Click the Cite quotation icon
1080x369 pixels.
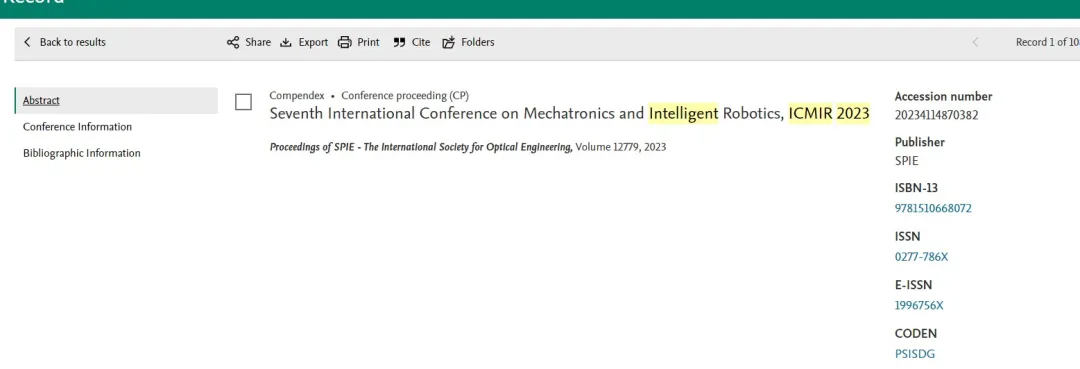399,42
